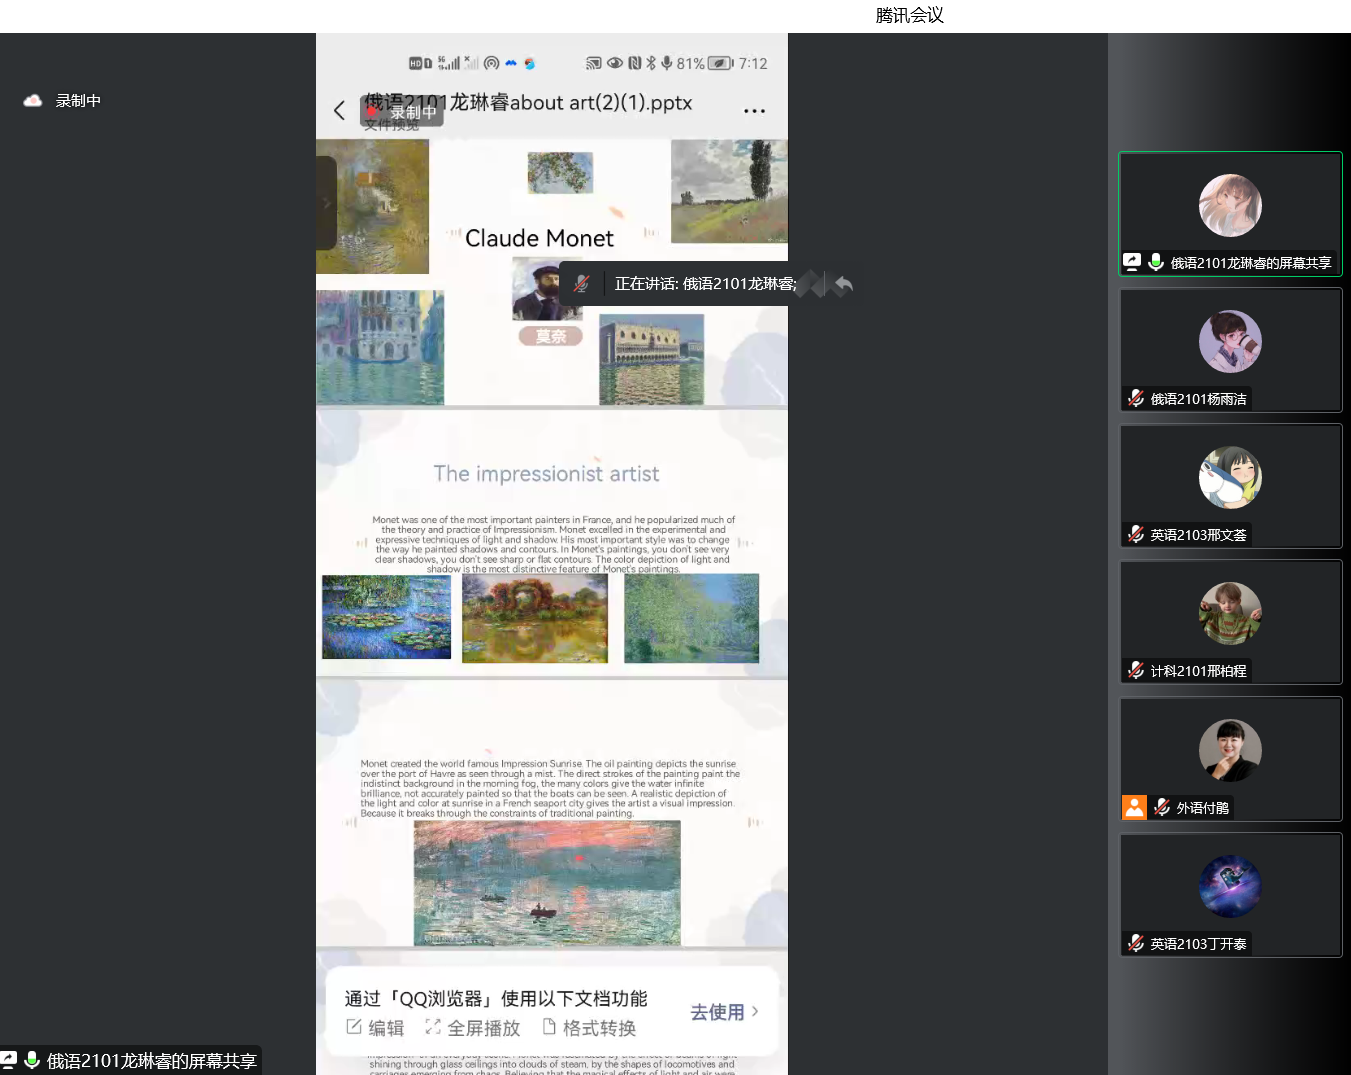This screenshot has width=1351, height=1075.
Task: Click the gray reply arrow next to the speaking bar
Action: tap(843, 285)
